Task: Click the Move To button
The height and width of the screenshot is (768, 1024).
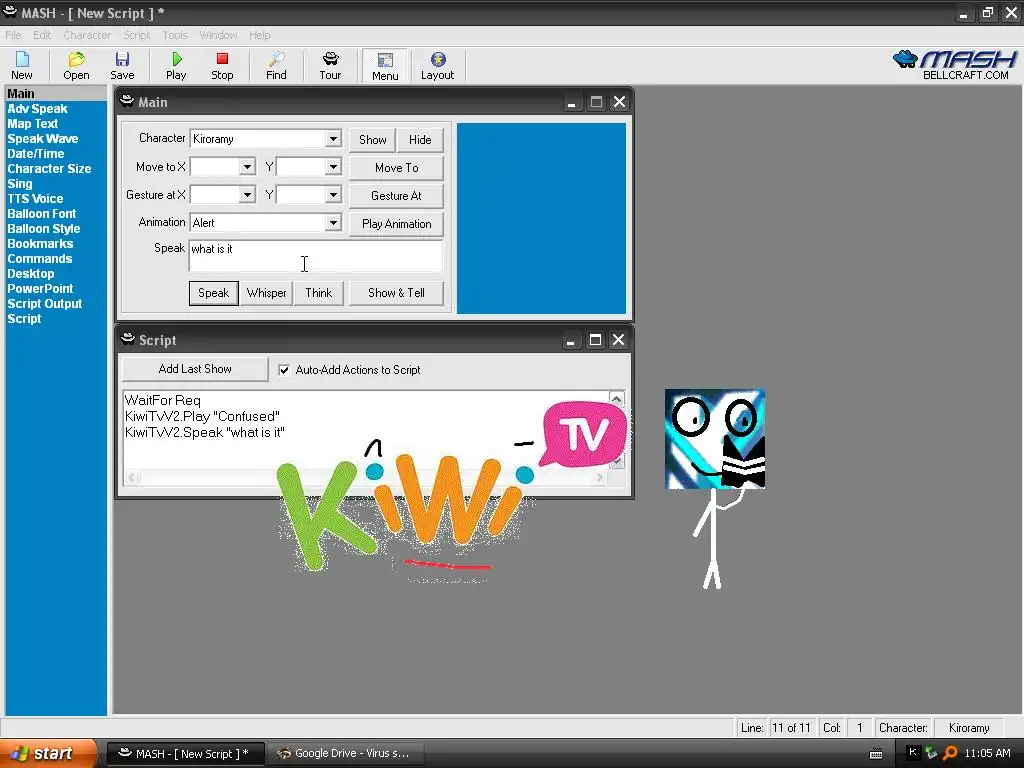Action: pyautogui.click(x=396, y=168)
